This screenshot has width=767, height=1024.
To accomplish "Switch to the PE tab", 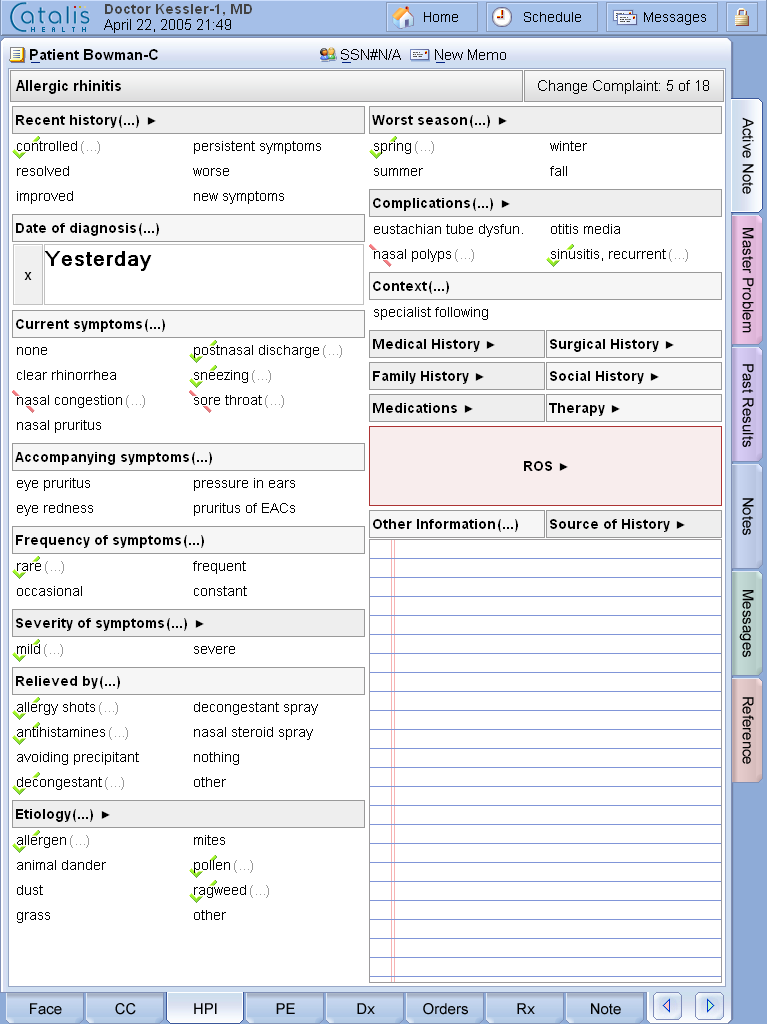I will coord(285,1008).
